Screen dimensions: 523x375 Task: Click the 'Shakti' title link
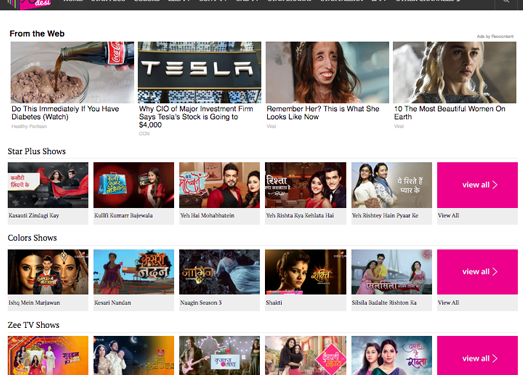(x=274, y=303)
